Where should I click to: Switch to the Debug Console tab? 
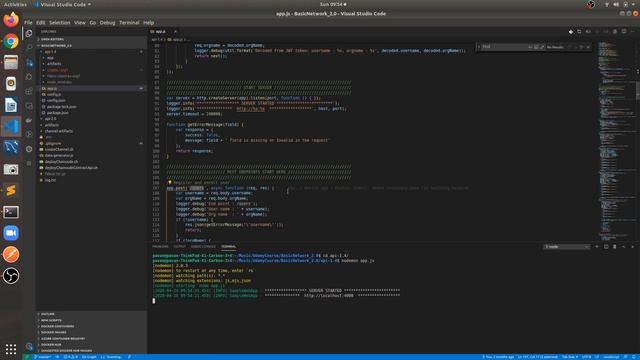point(203,247)
